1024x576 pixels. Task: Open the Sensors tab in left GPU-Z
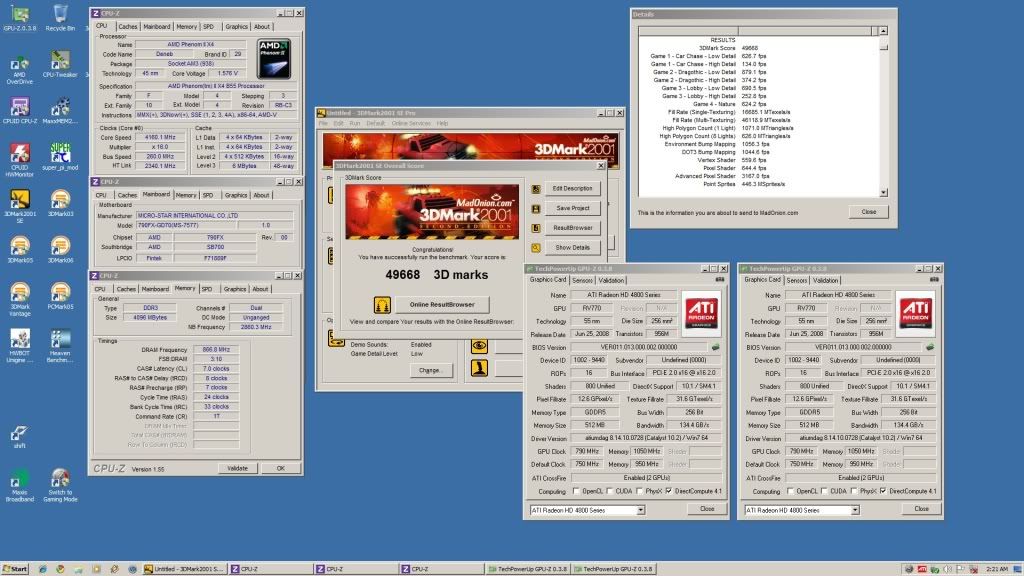coord(583,280)
